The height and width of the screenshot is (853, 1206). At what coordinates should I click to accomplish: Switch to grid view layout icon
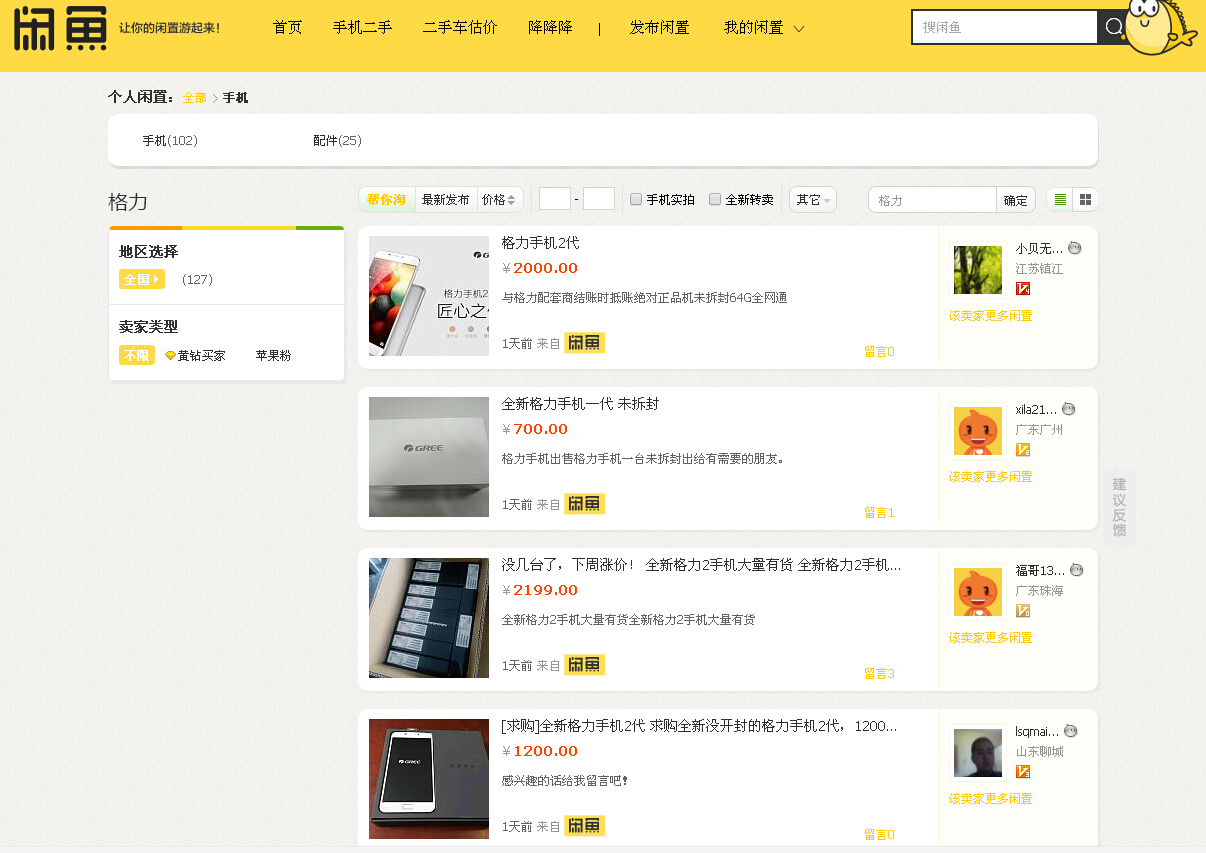(1086, 200)
